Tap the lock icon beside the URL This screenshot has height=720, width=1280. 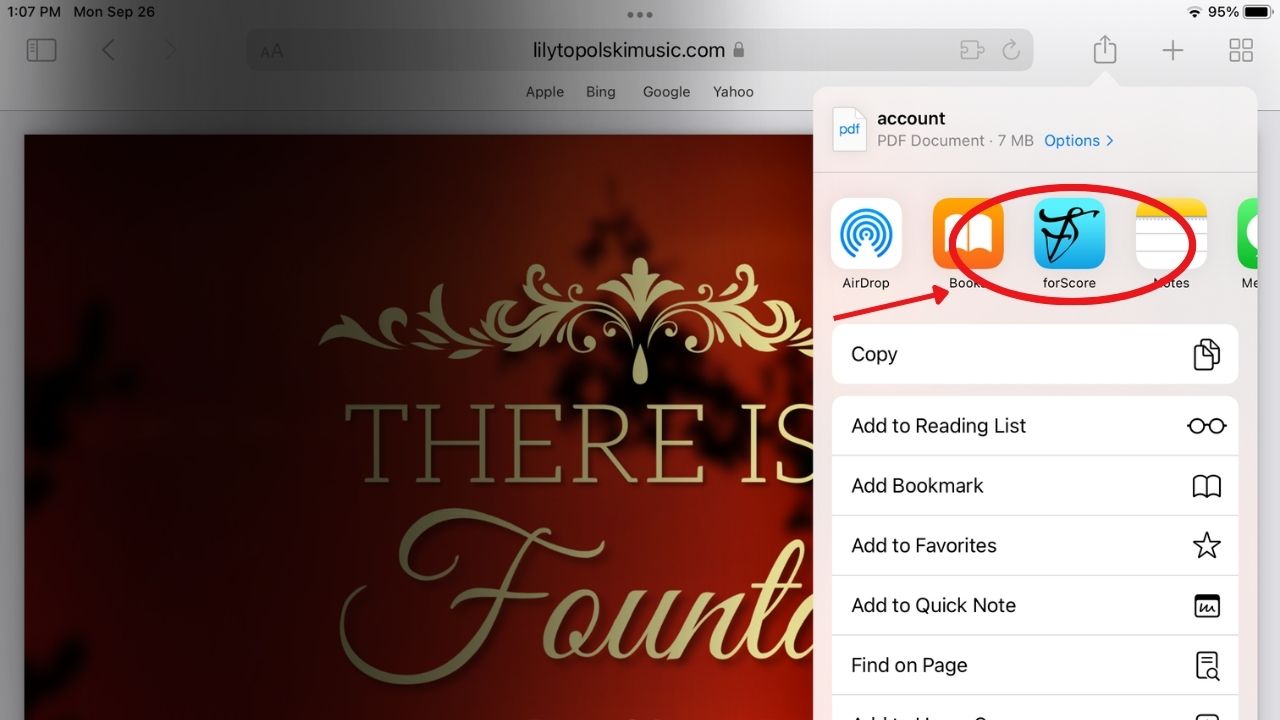click(x=739, y=50)
